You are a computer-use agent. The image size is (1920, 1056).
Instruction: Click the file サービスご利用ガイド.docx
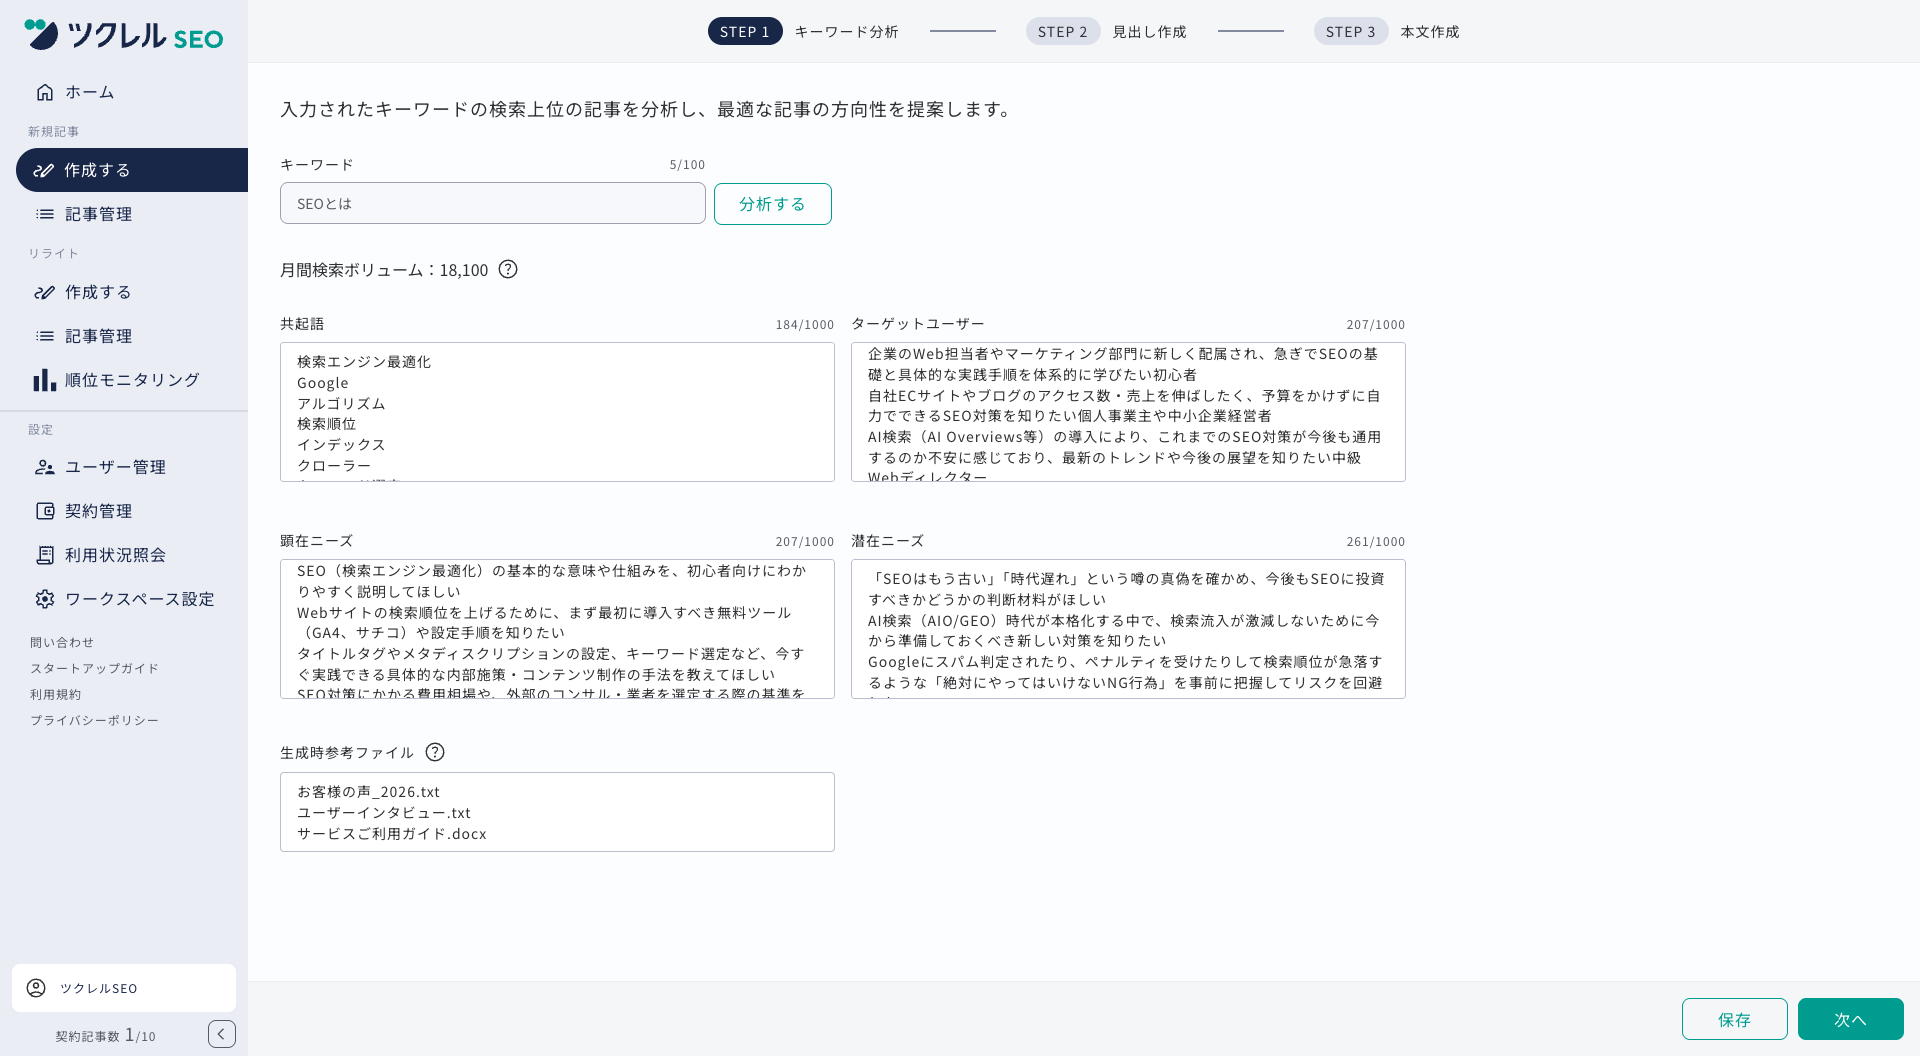click(391, 834)
